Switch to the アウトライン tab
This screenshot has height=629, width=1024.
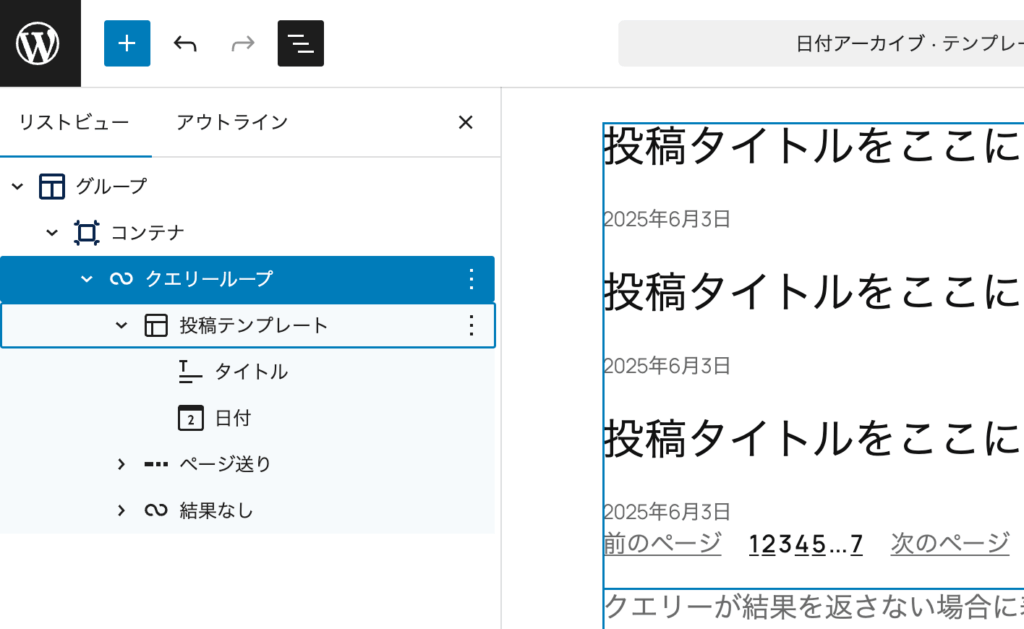coord(232,122)
